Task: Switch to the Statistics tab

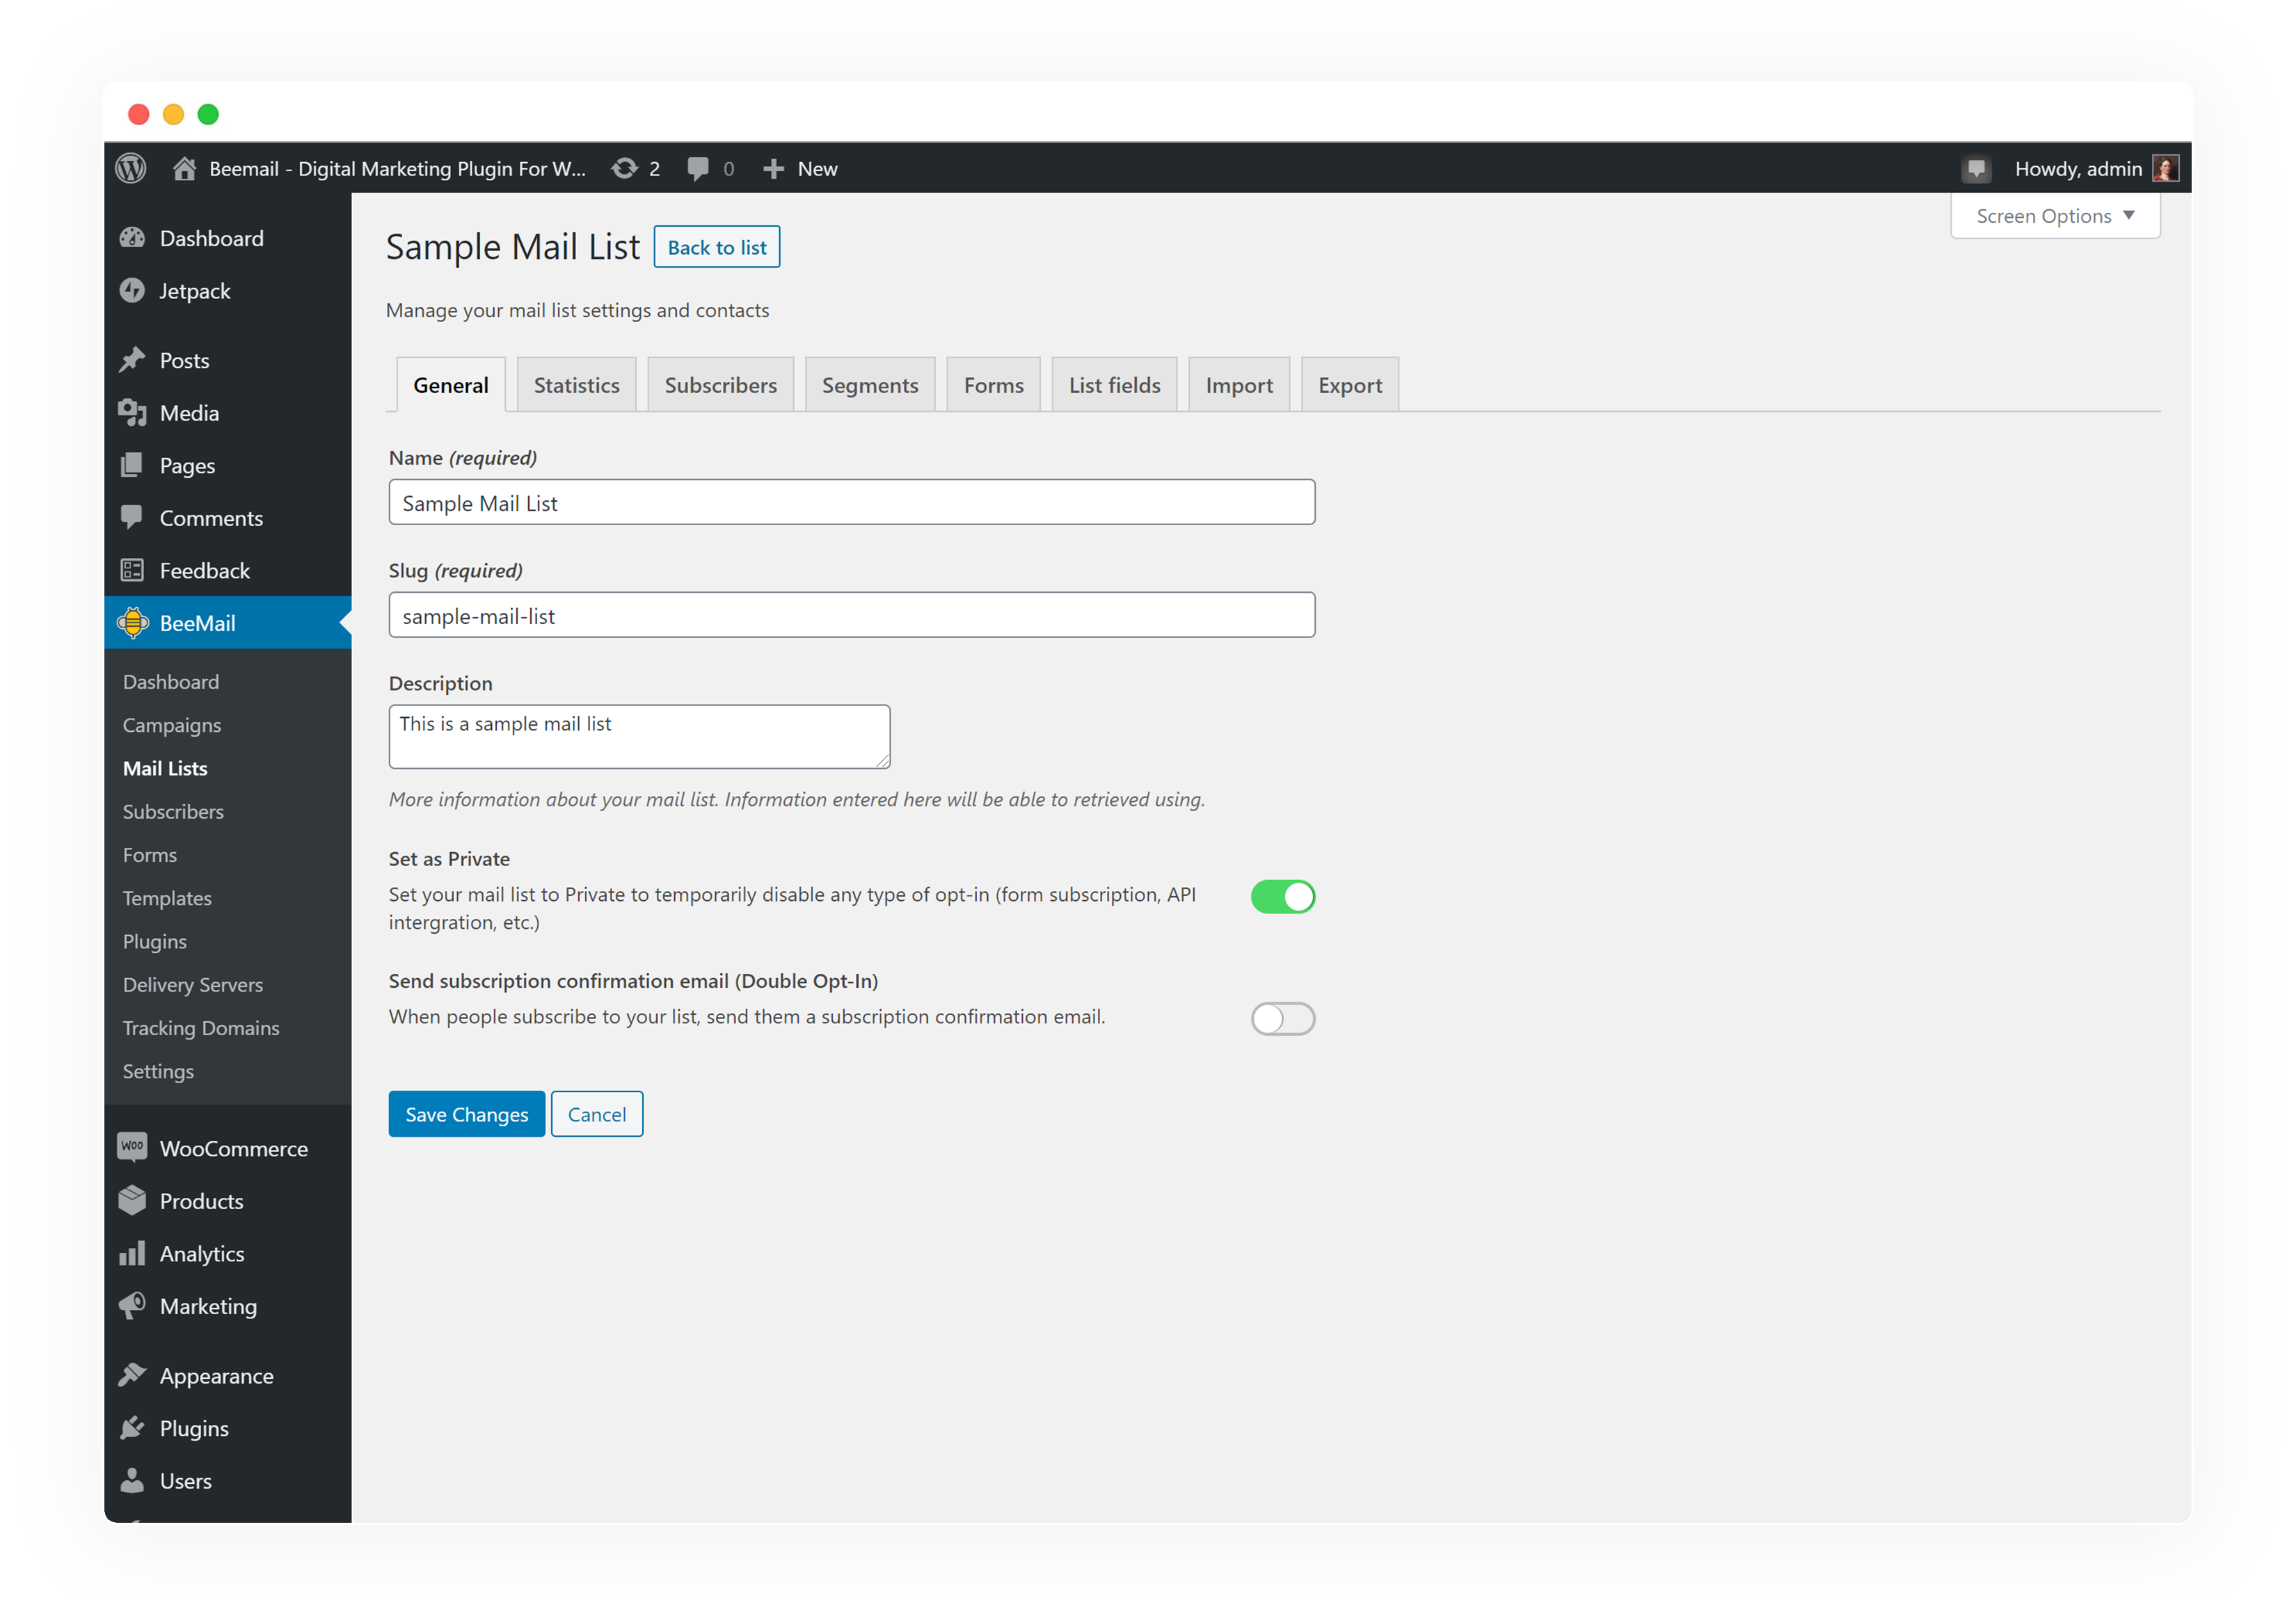Action: [576, 385]
